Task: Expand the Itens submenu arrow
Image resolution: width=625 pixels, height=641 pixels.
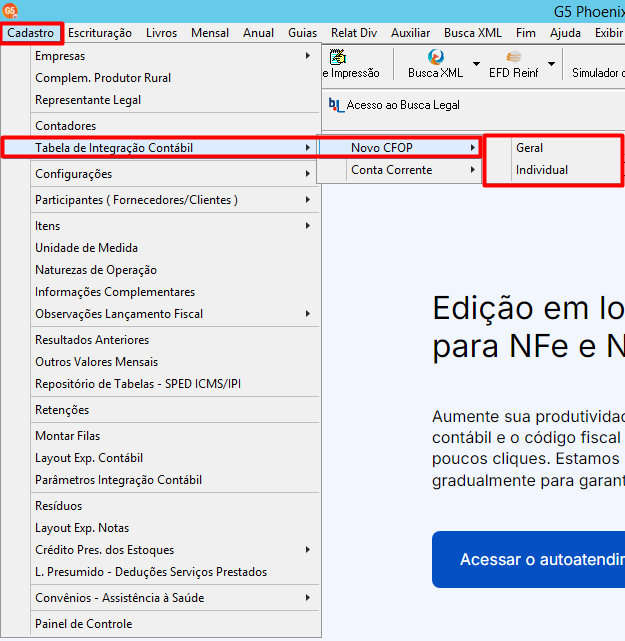Action: (x=308, y=226)
